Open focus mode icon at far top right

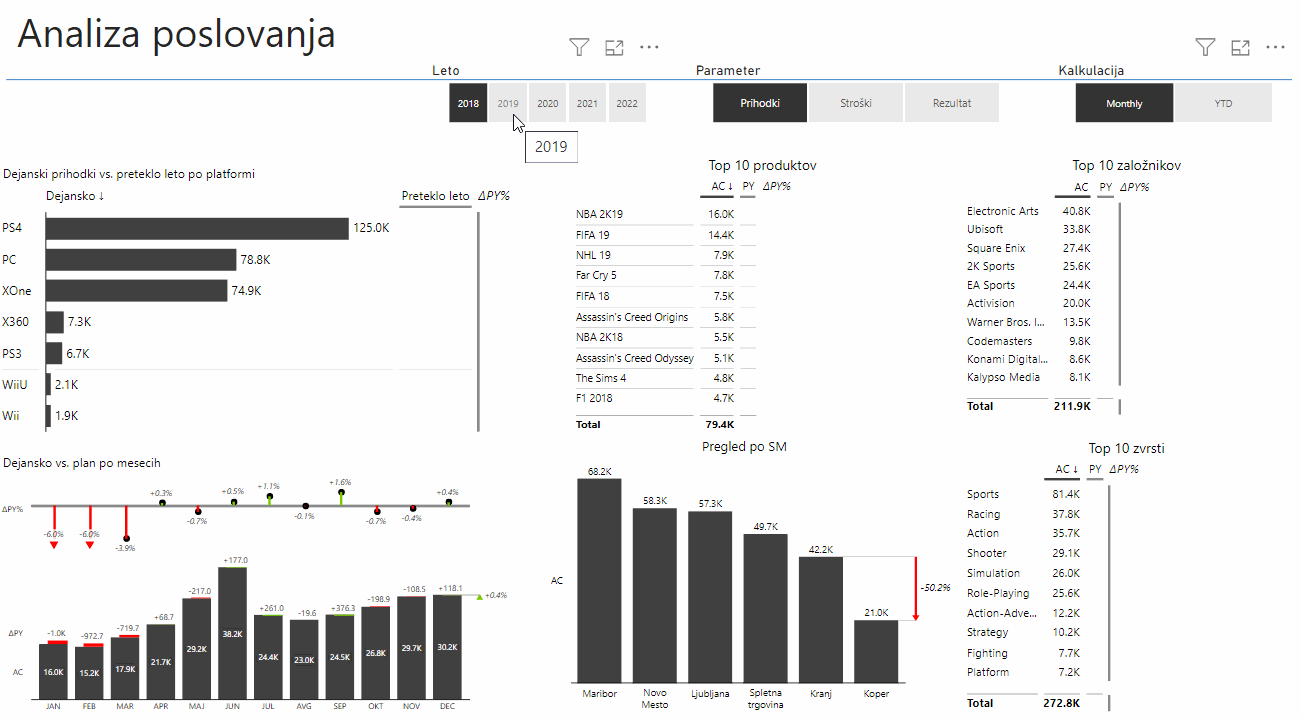point(1240,47)
